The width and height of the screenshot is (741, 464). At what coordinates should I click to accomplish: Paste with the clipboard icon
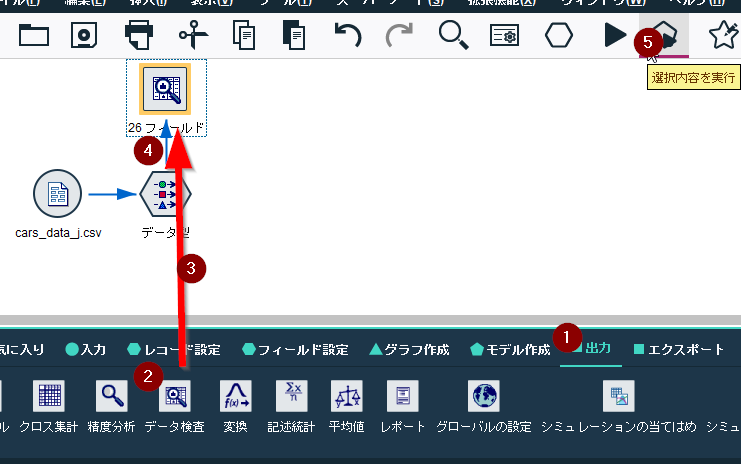pyautogui.click(x=293, y=35)
